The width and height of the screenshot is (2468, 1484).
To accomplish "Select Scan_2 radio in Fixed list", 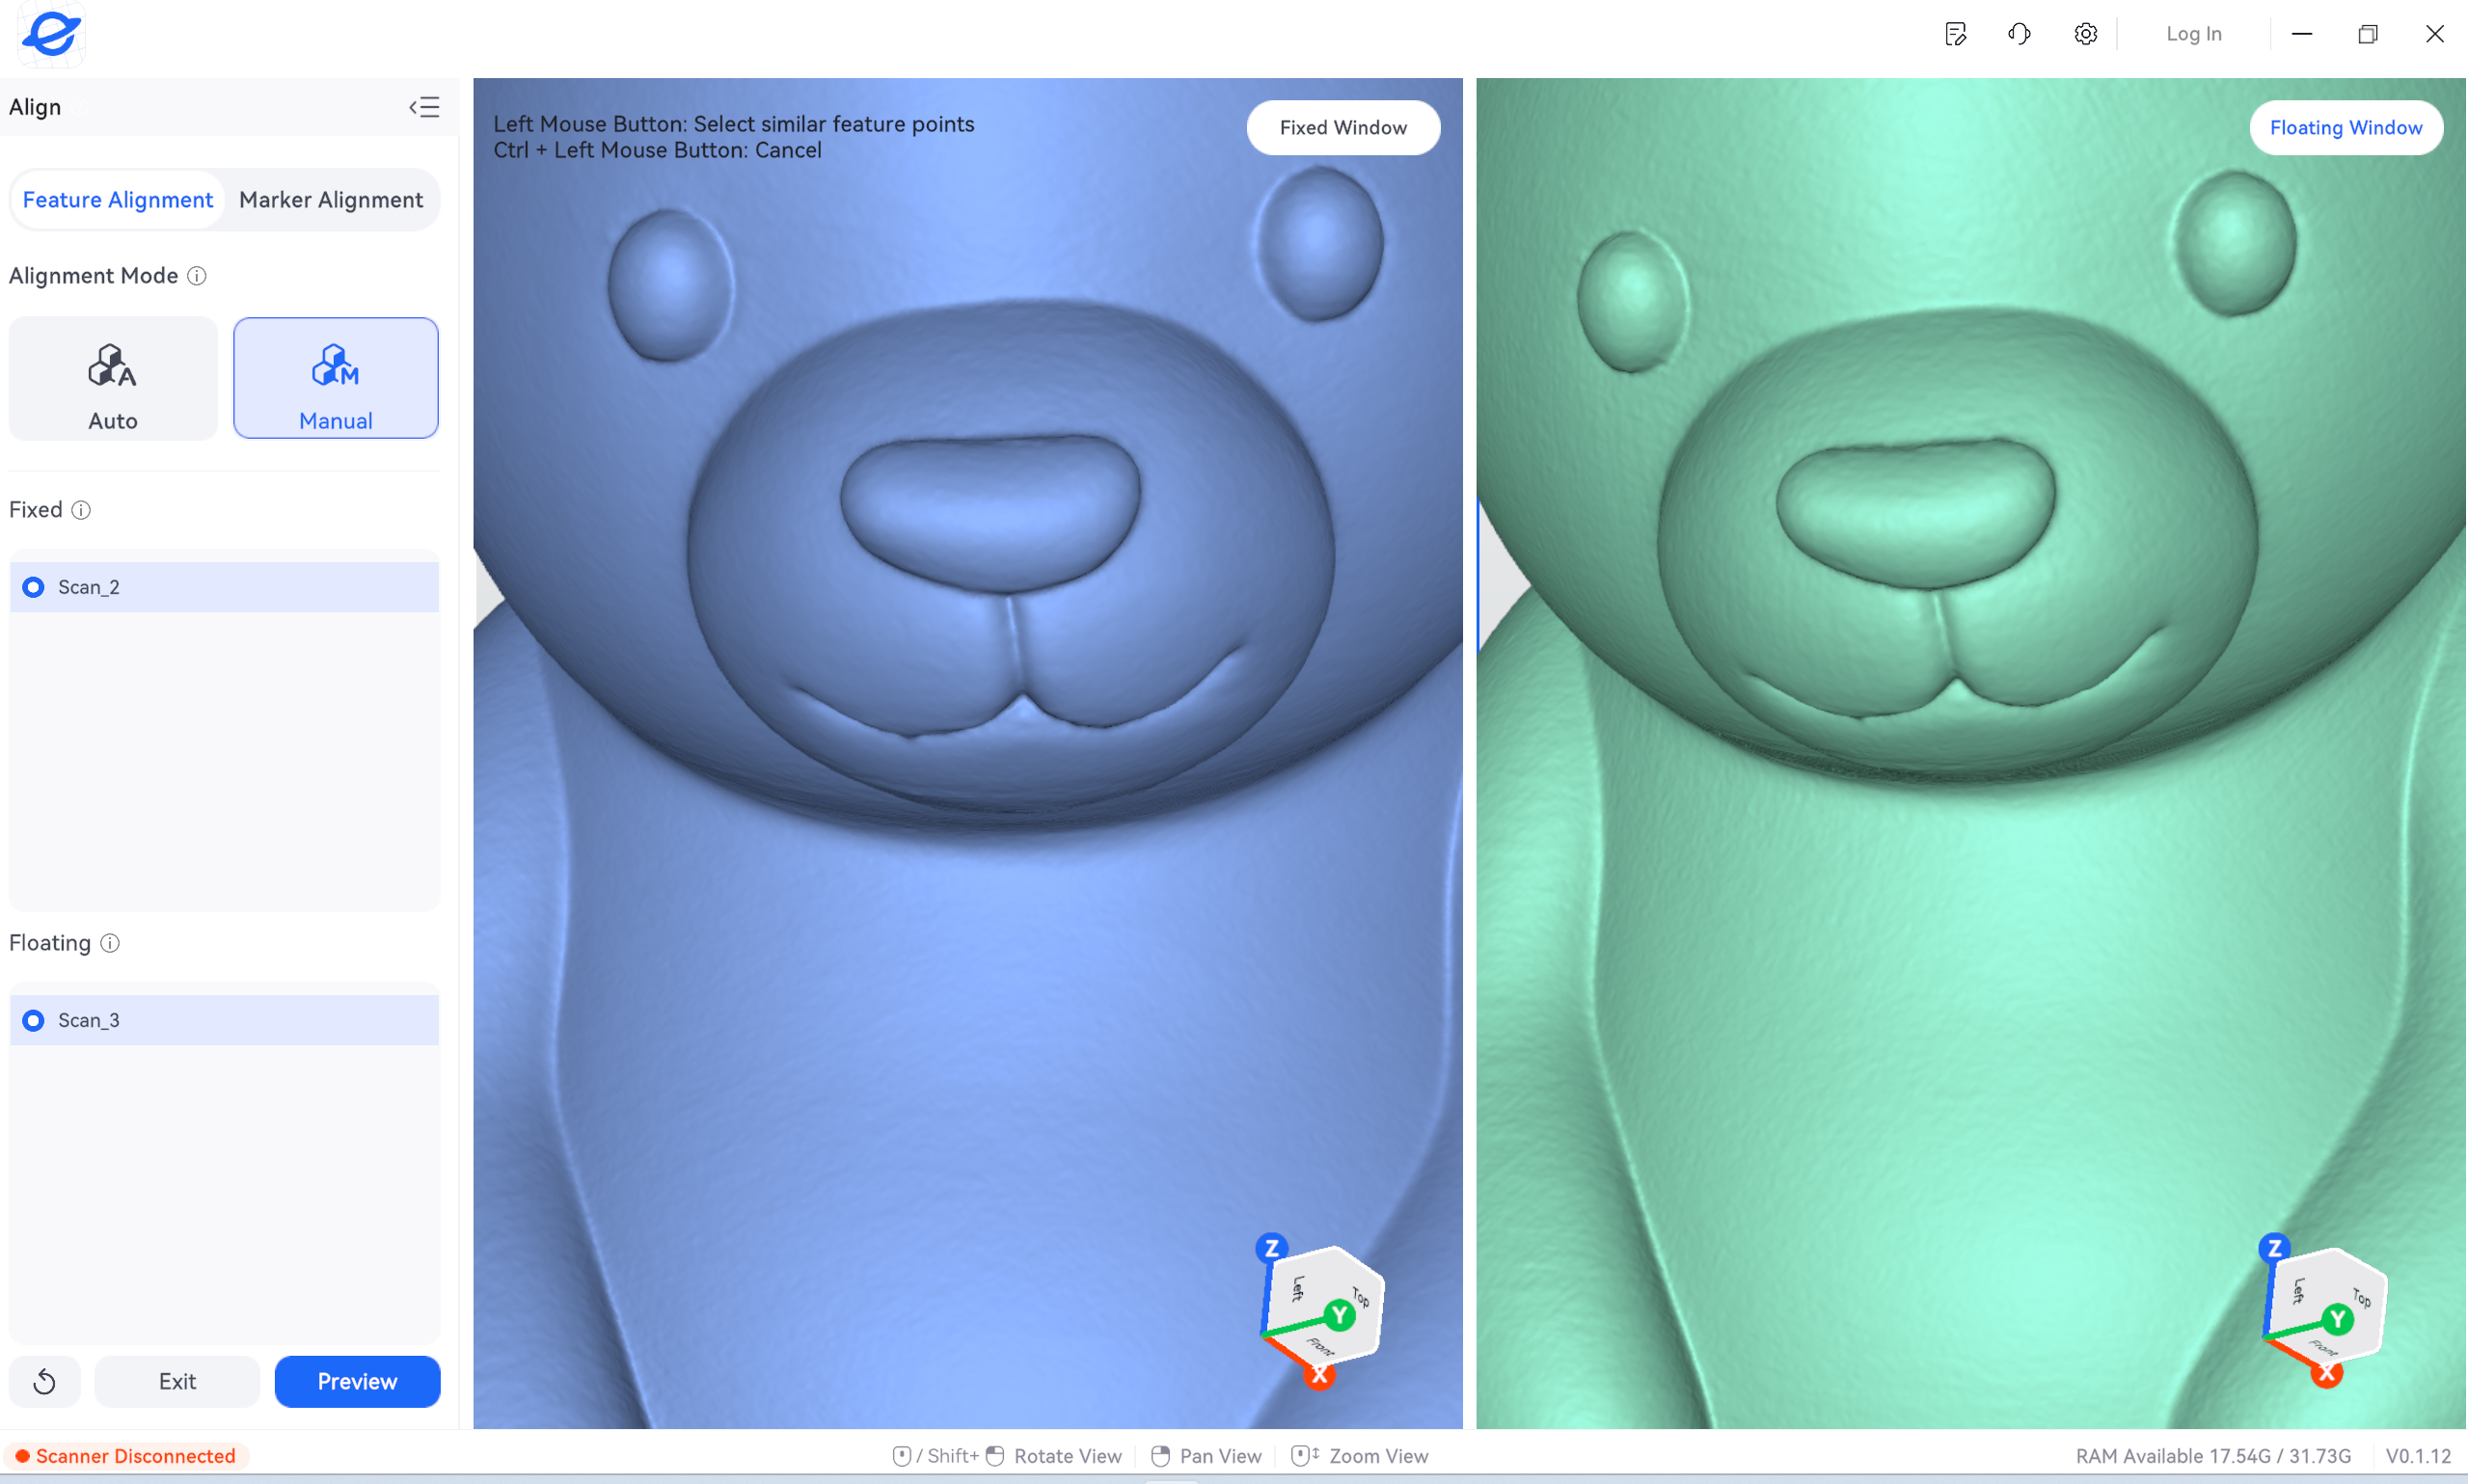I will [33, 587].
